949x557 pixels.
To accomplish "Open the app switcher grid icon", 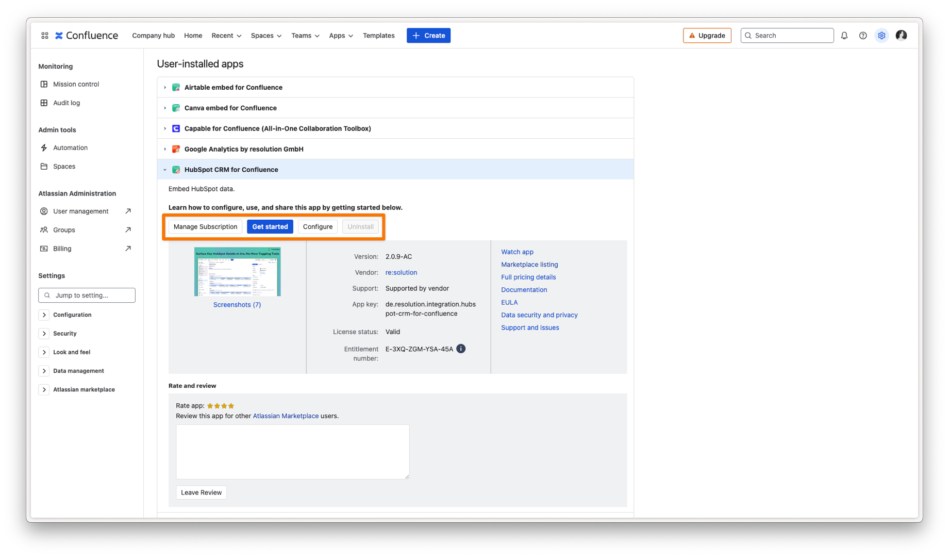I will pyautogui.click(x=45, y=36).
